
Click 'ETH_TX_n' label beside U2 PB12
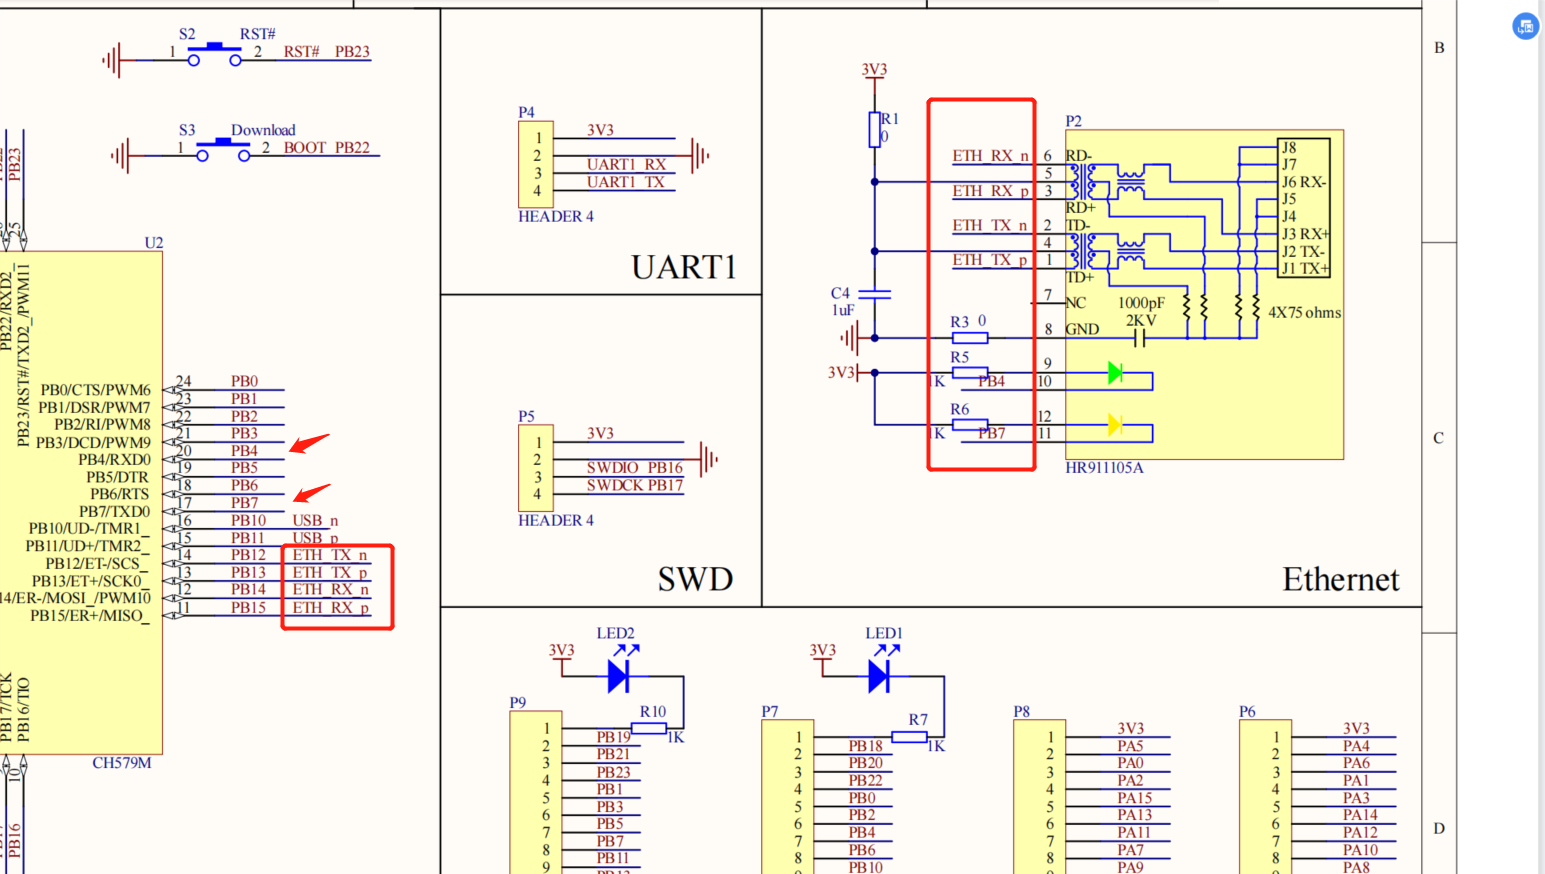click(x=330, y=555)
